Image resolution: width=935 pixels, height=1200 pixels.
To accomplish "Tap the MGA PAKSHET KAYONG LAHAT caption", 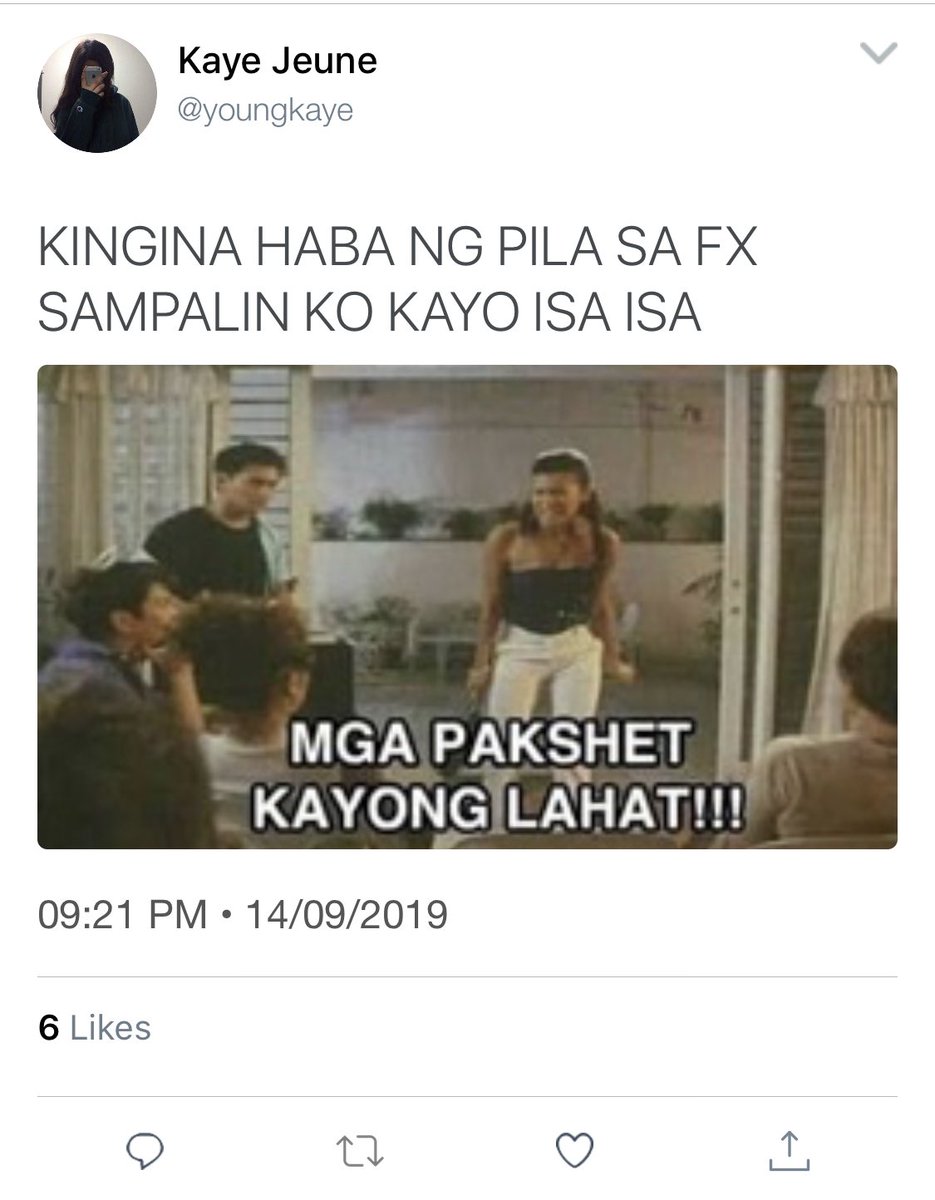I will [x=496, y=777].
